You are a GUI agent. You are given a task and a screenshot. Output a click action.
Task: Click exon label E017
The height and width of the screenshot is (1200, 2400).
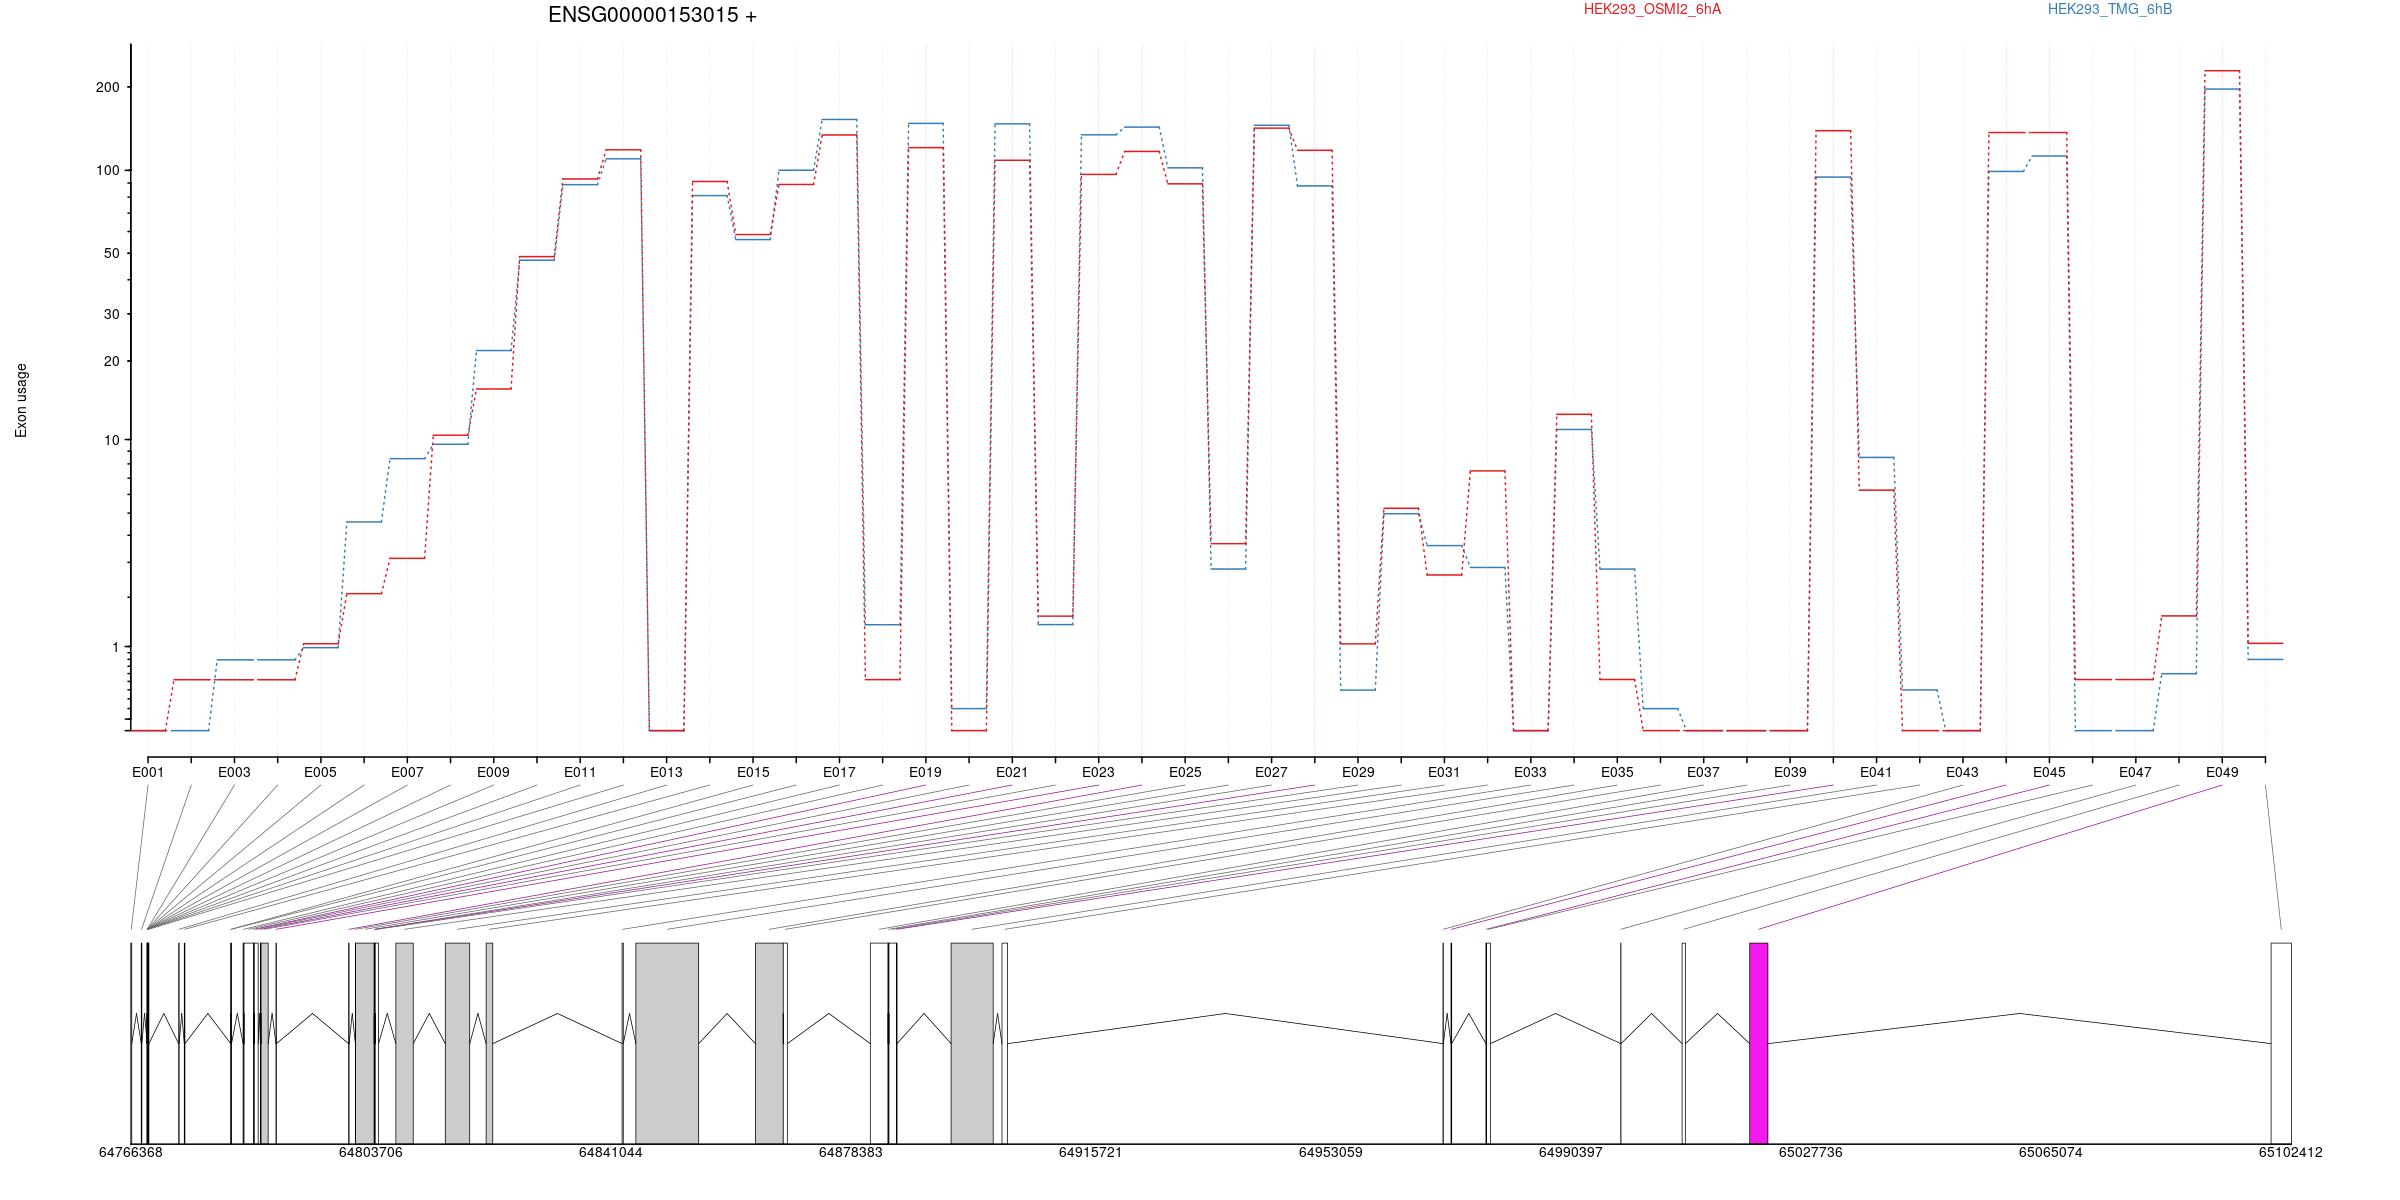pos(839,772)
